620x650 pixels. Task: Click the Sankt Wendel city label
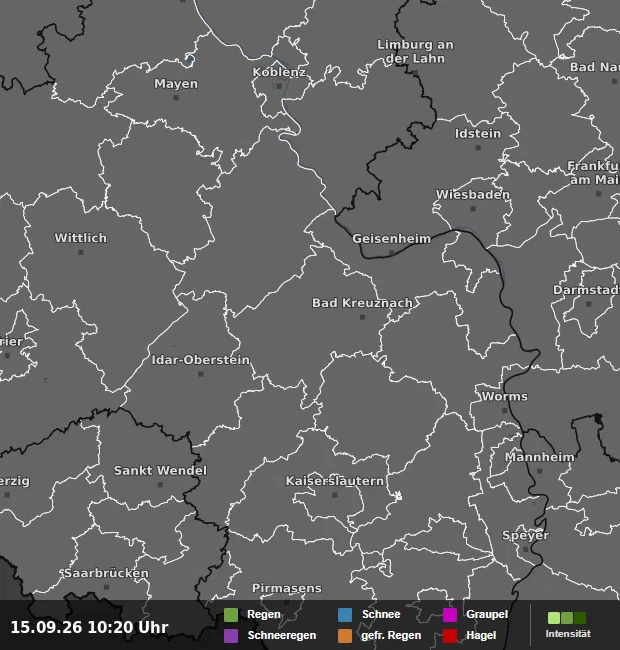pyautogui.click(x=160, y=471)
